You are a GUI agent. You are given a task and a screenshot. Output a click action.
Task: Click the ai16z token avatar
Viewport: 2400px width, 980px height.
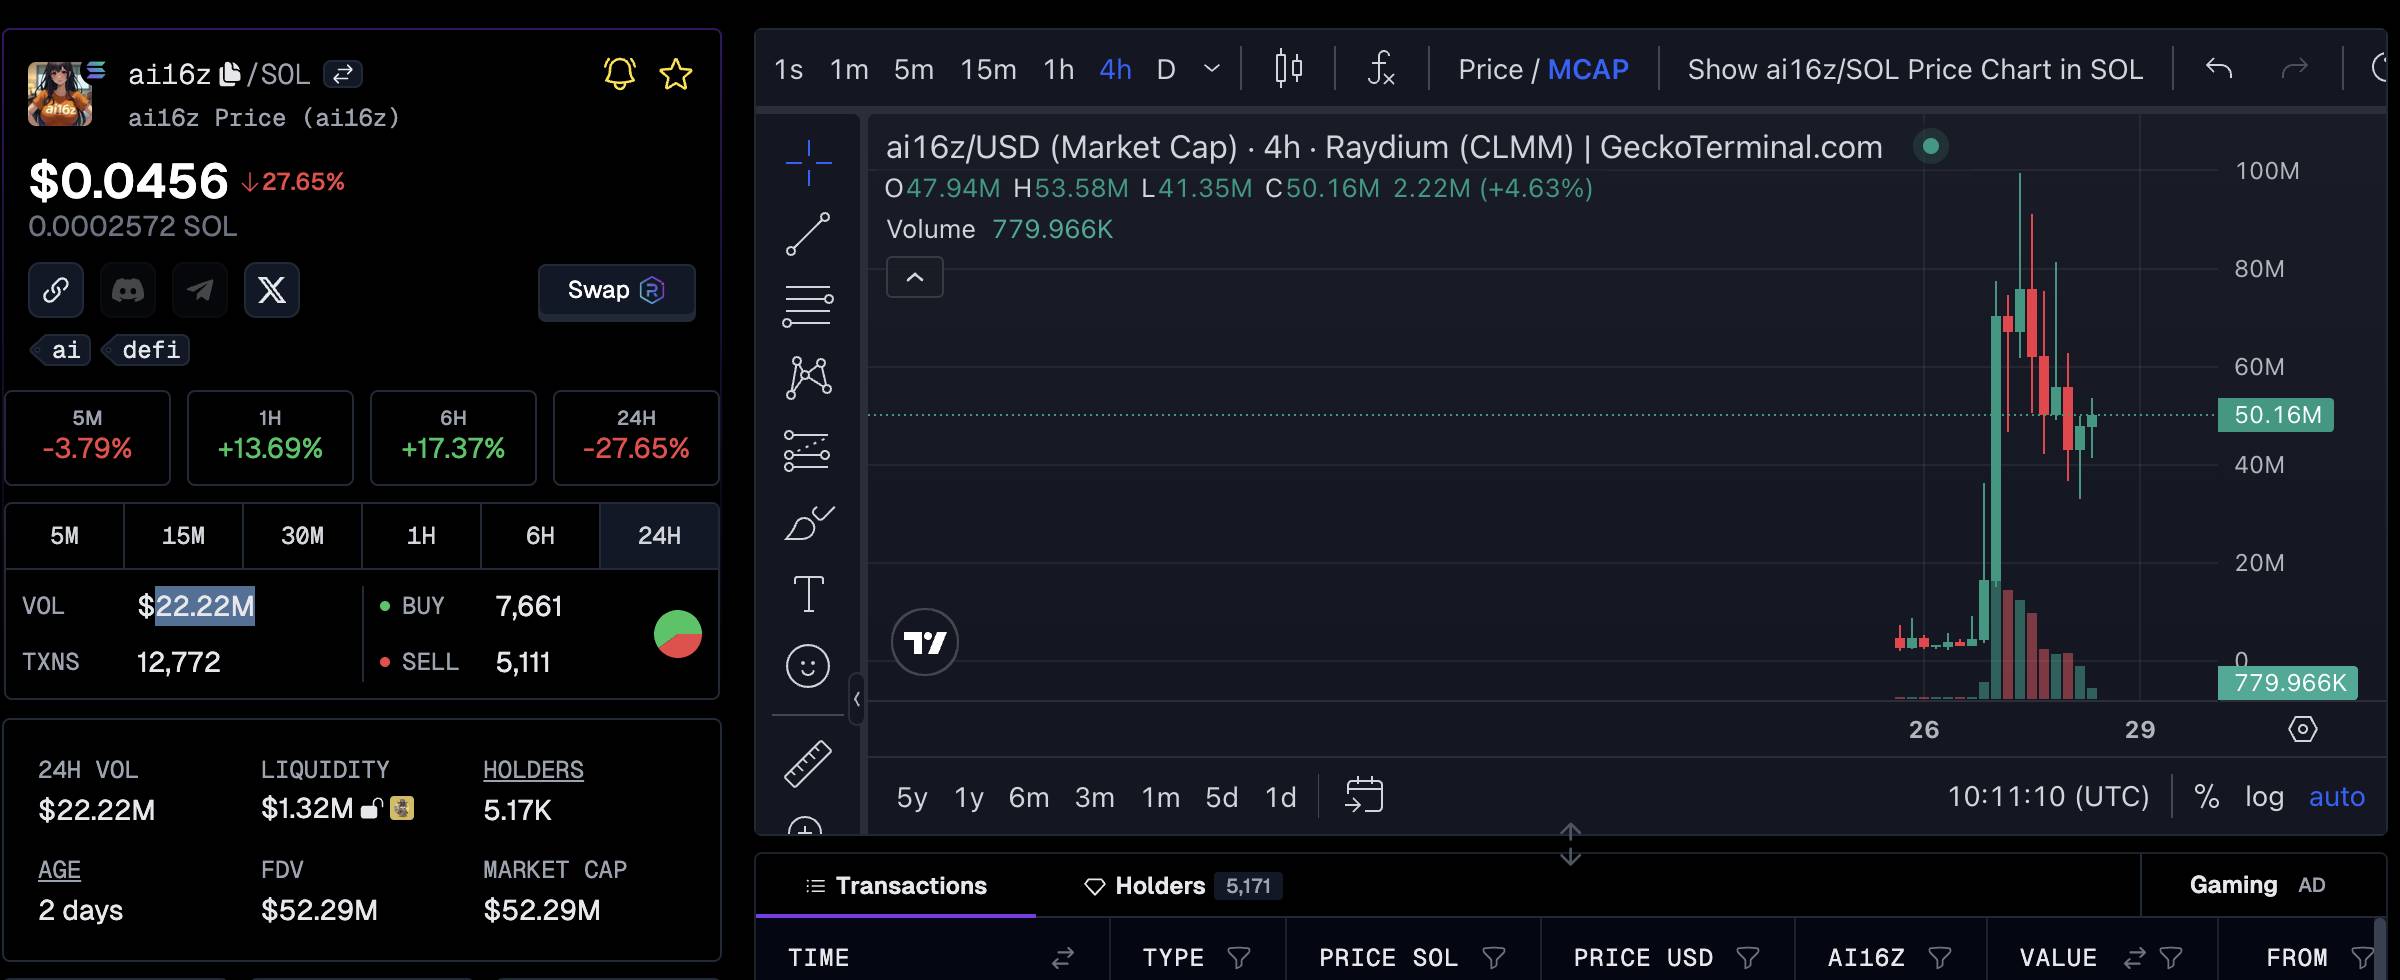[60, 93]
